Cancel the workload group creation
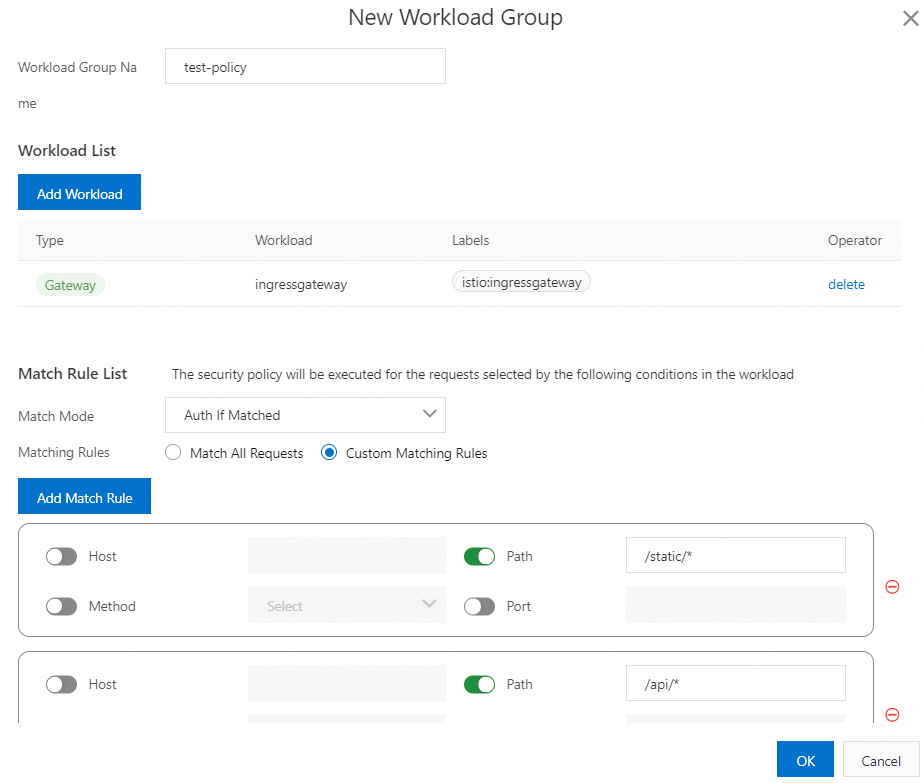 [x=880, y=761]
